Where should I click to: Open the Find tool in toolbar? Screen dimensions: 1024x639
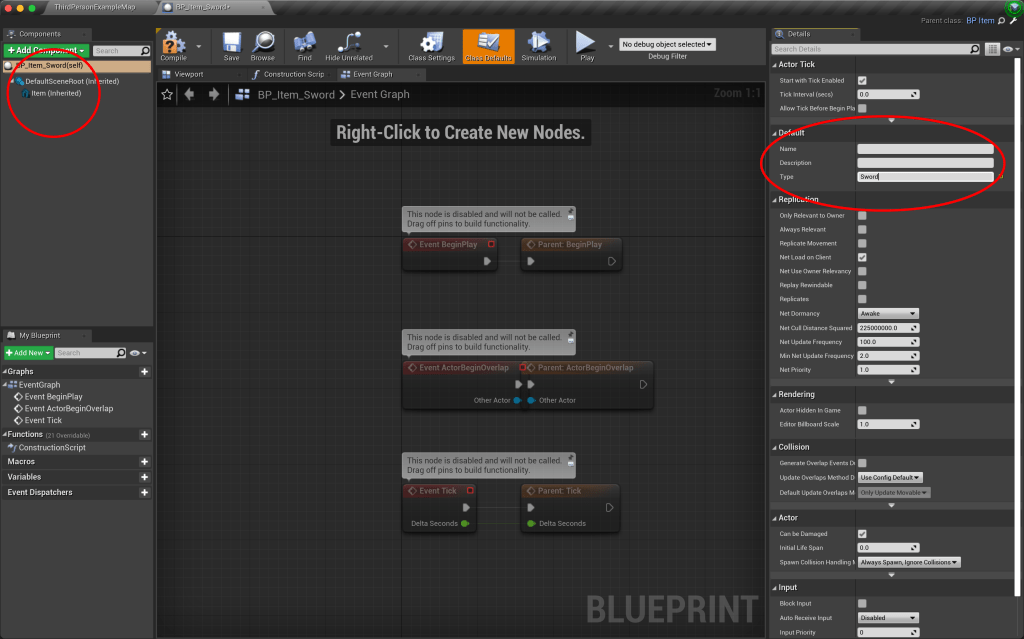click(x=304, y=45)
